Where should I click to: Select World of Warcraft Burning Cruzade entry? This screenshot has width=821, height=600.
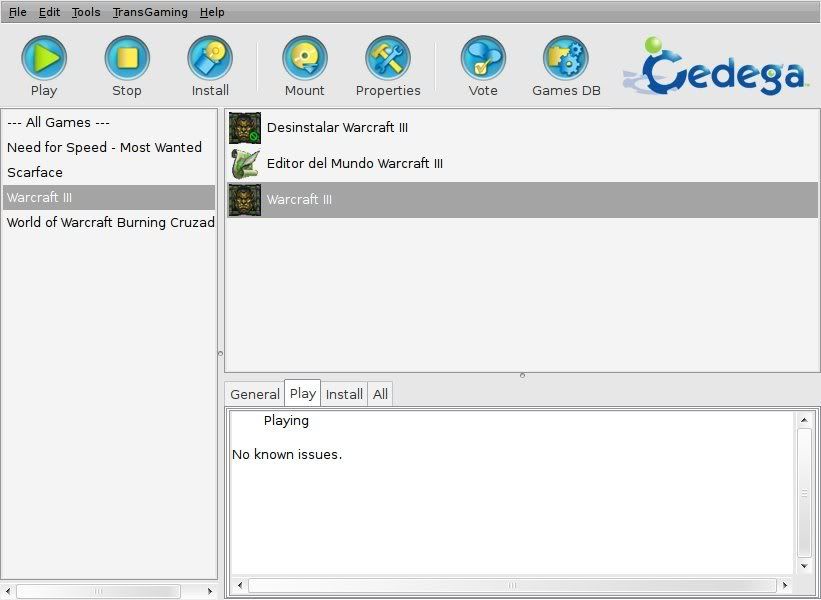point(109,223)
